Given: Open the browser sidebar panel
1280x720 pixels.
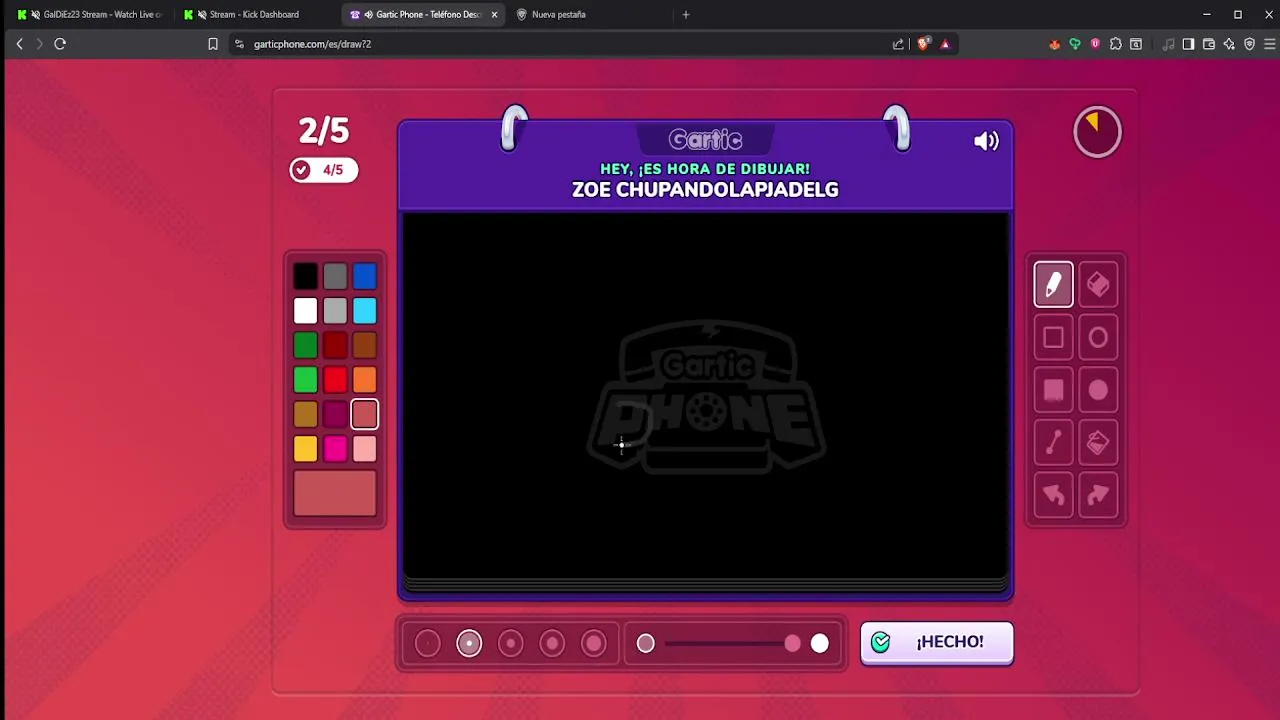Looking at the screenshot, I should (x=1188, y=44).
